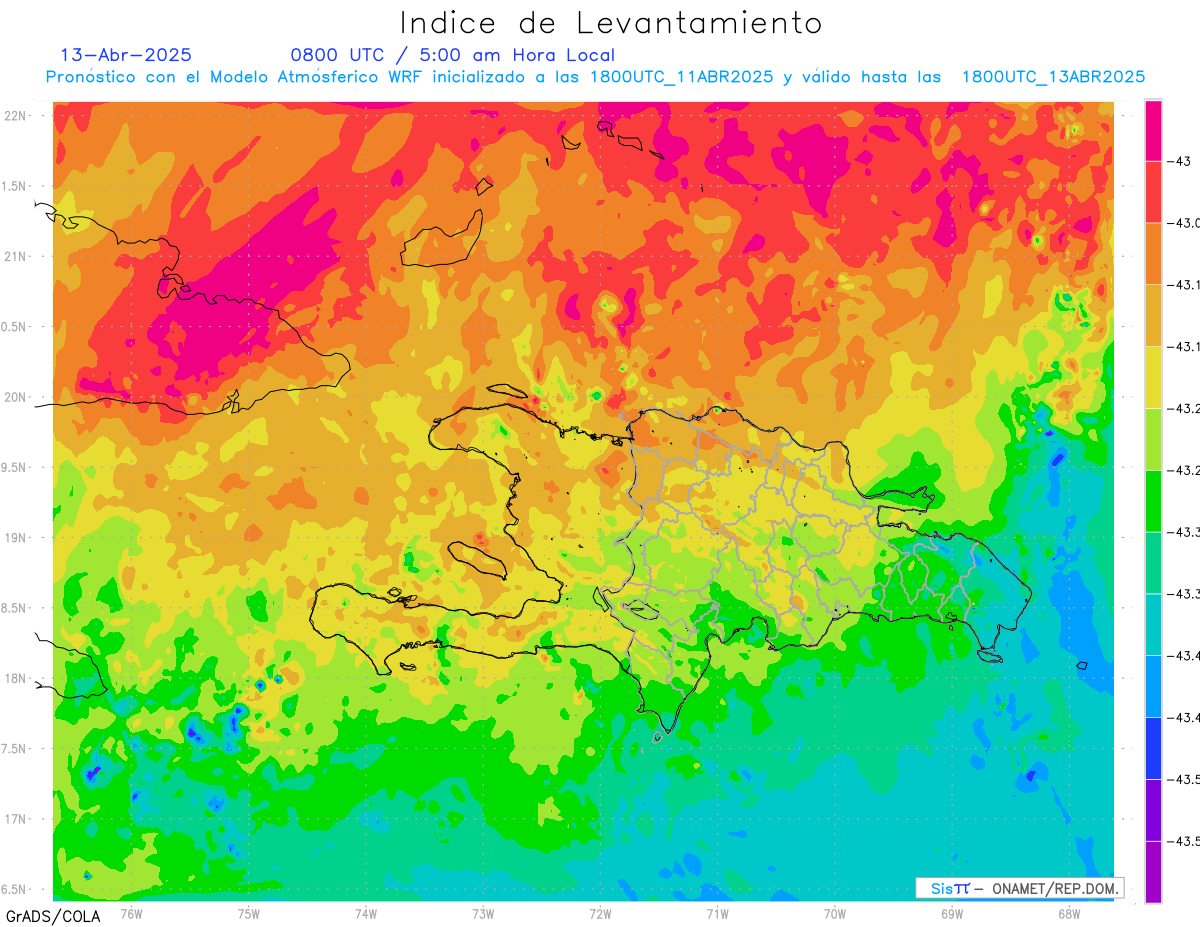This screenshot has width=1200, height=927.
Task: Click the "74W" longitude label
Action: 366,913
